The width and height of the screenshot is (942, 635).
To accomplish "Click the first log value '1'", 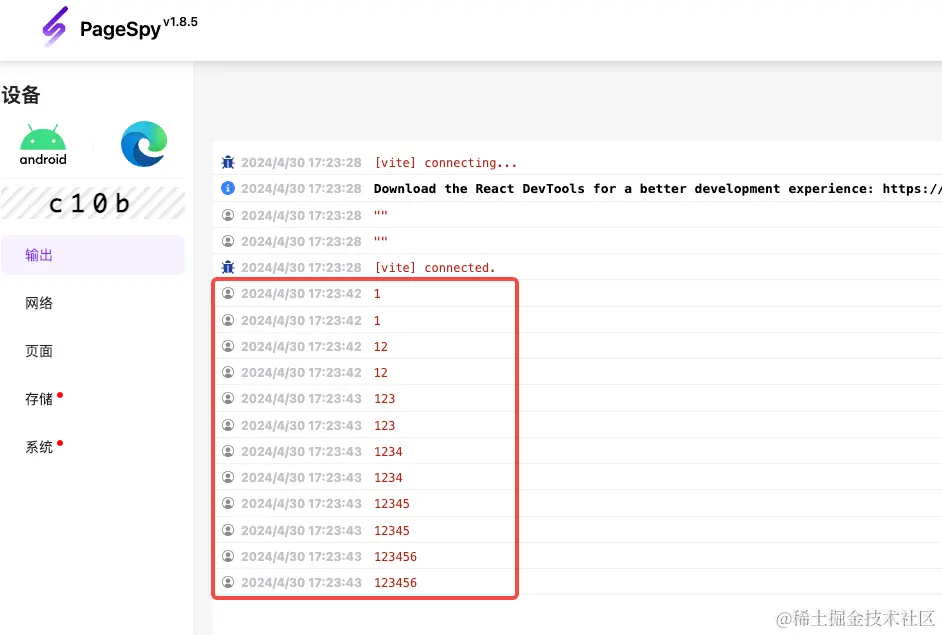I will pos(377,294).
